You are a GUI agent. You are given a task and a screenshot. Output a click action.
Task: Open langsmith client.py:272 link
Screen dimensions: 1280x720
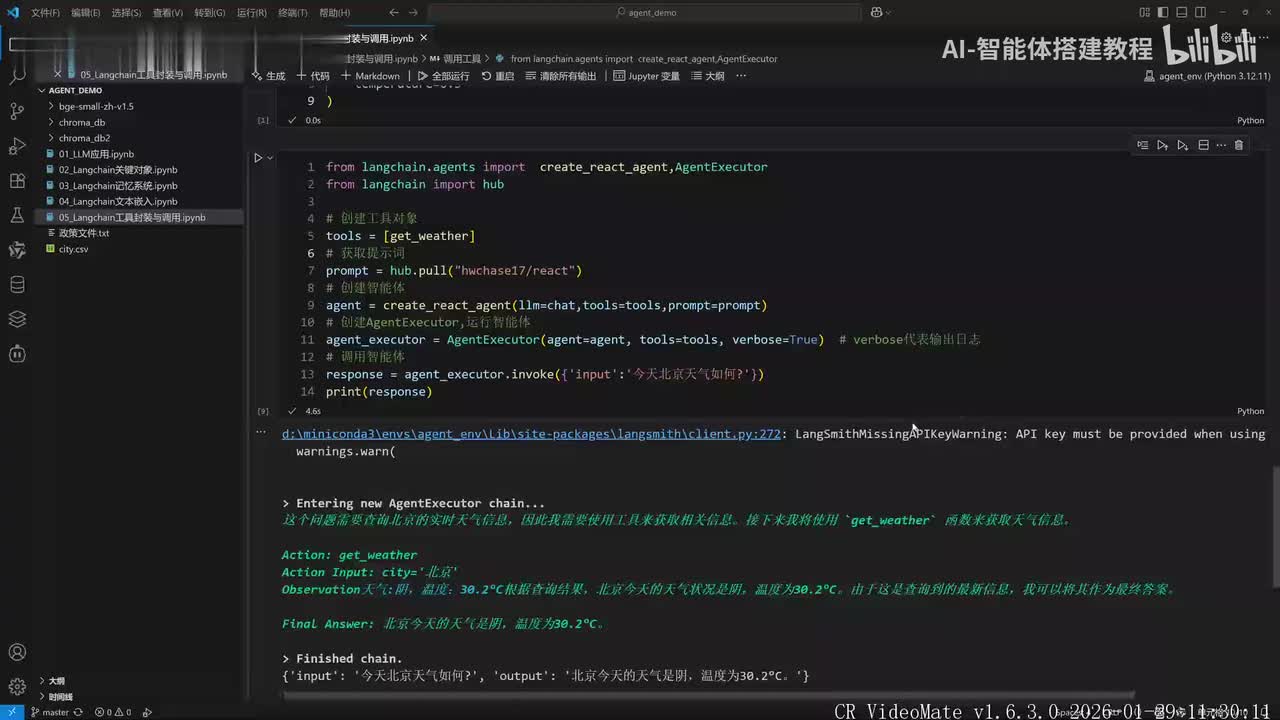[x=531, y=434]
